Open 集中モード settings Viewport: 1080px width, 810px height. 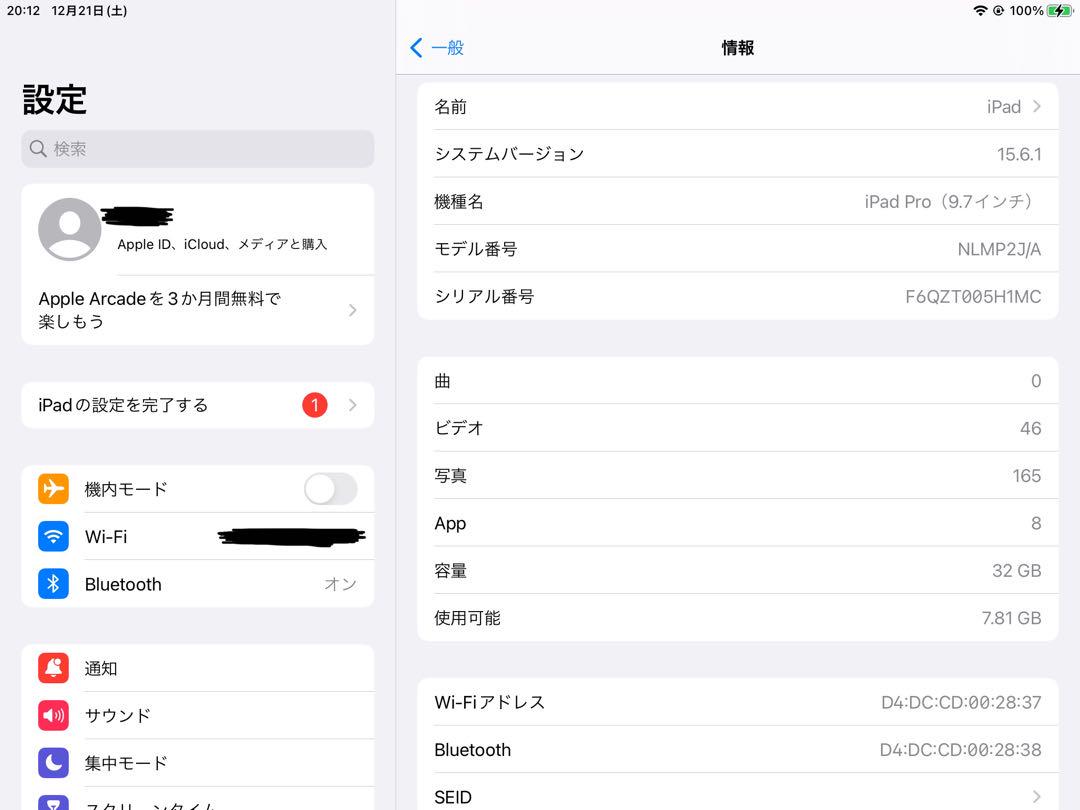coord(198,763)
